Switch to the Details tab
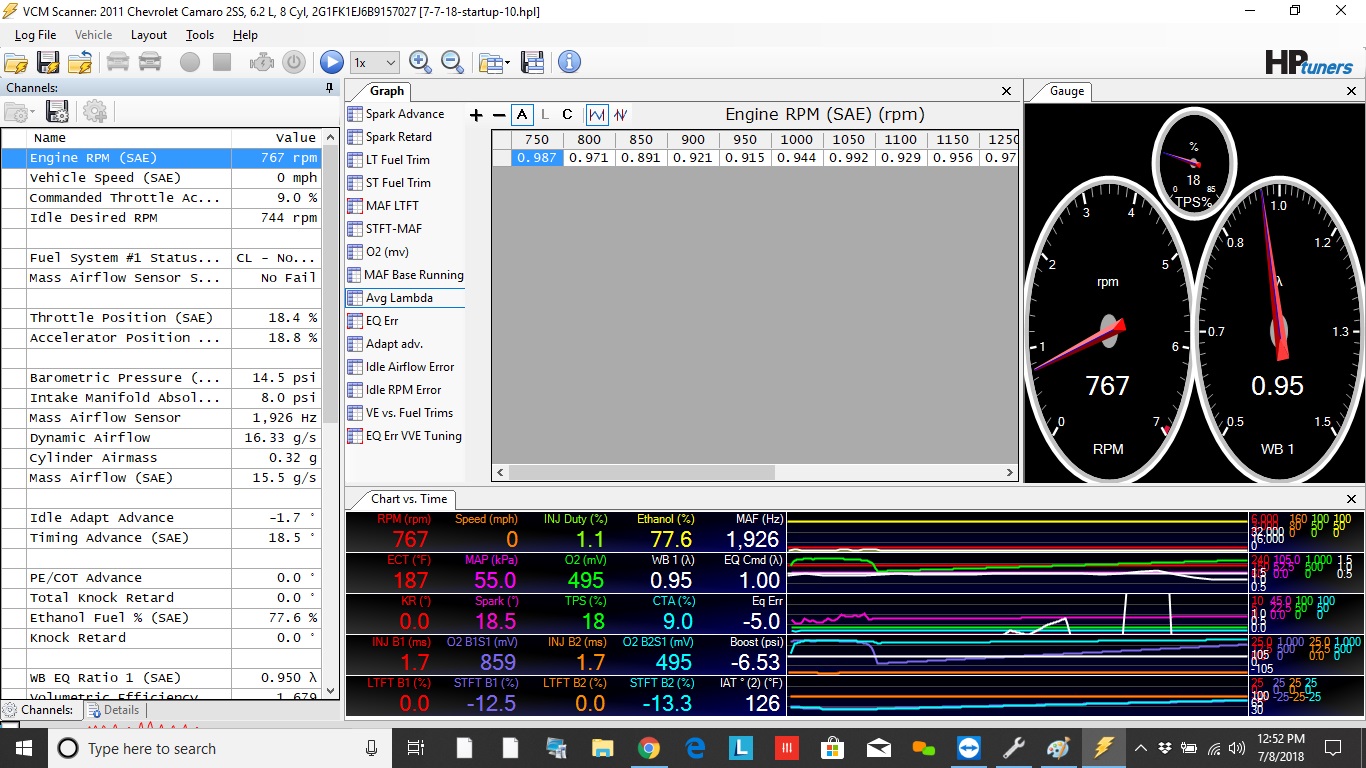The image size is (1366, 768). click(113, 710)
